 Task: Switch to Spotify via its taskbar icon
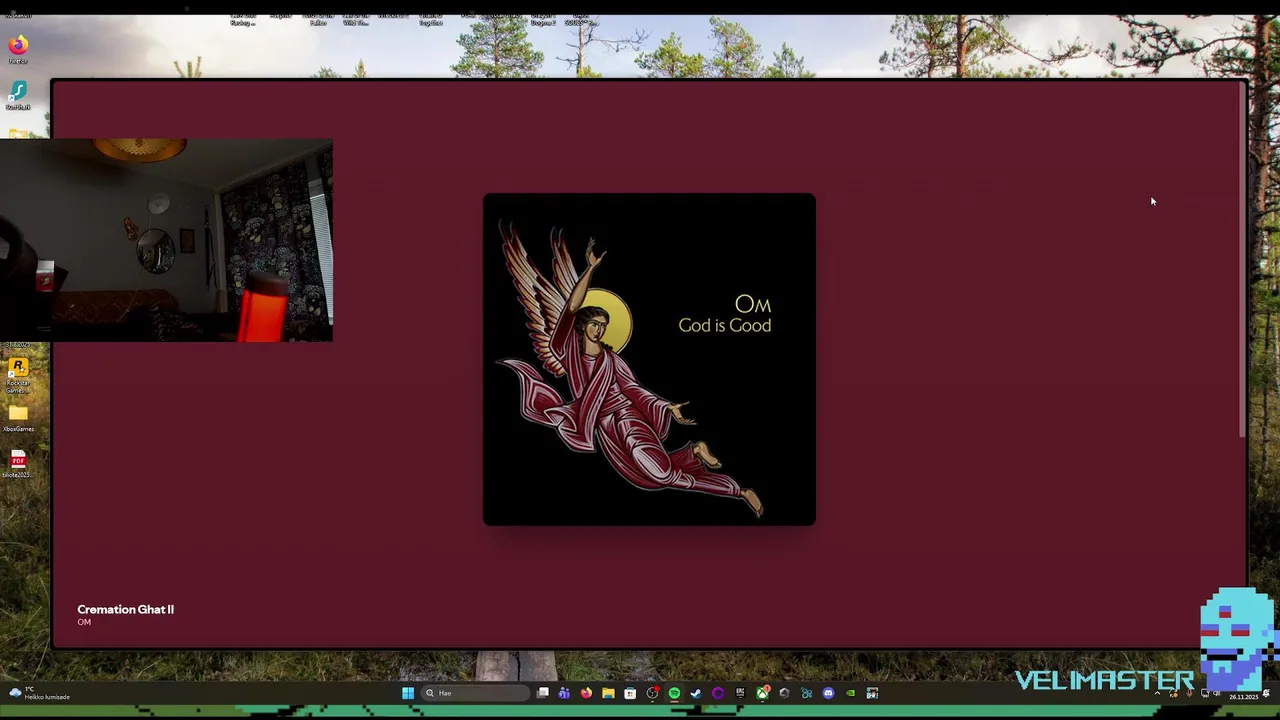click(674, 693)
